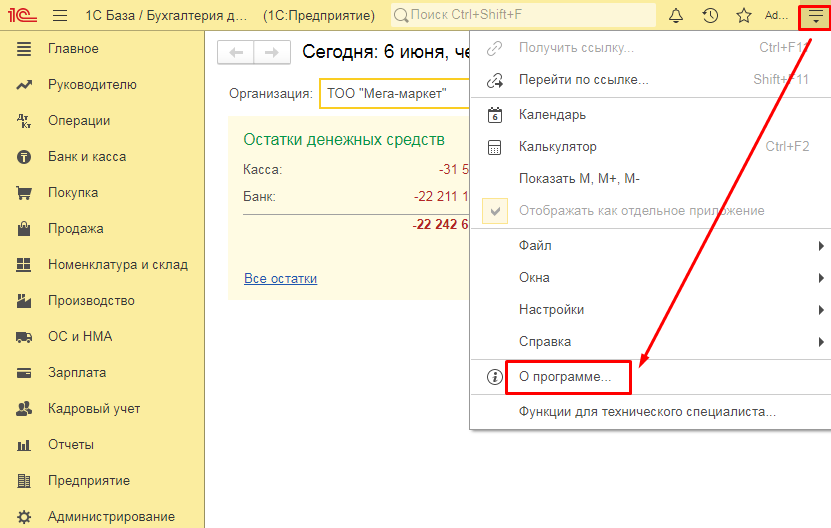This screenshot has width=831, height=528.
Task: Launch Calculator from the menu
Action: click(557, 147)
